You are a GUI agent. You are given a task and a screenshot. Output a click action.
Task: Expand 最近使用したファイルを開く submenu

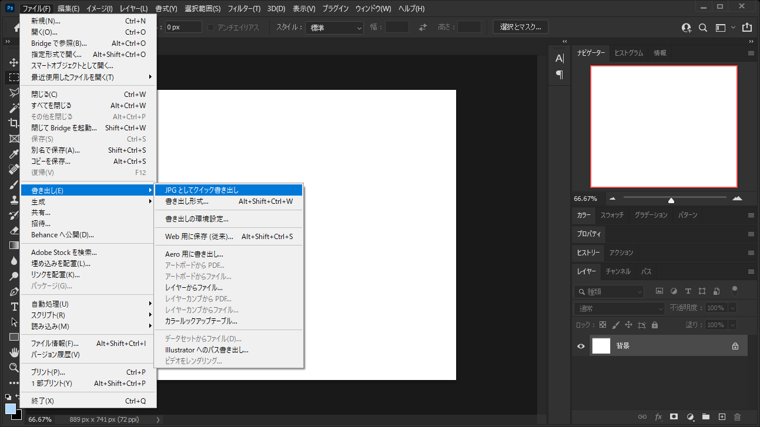(88, 77)
